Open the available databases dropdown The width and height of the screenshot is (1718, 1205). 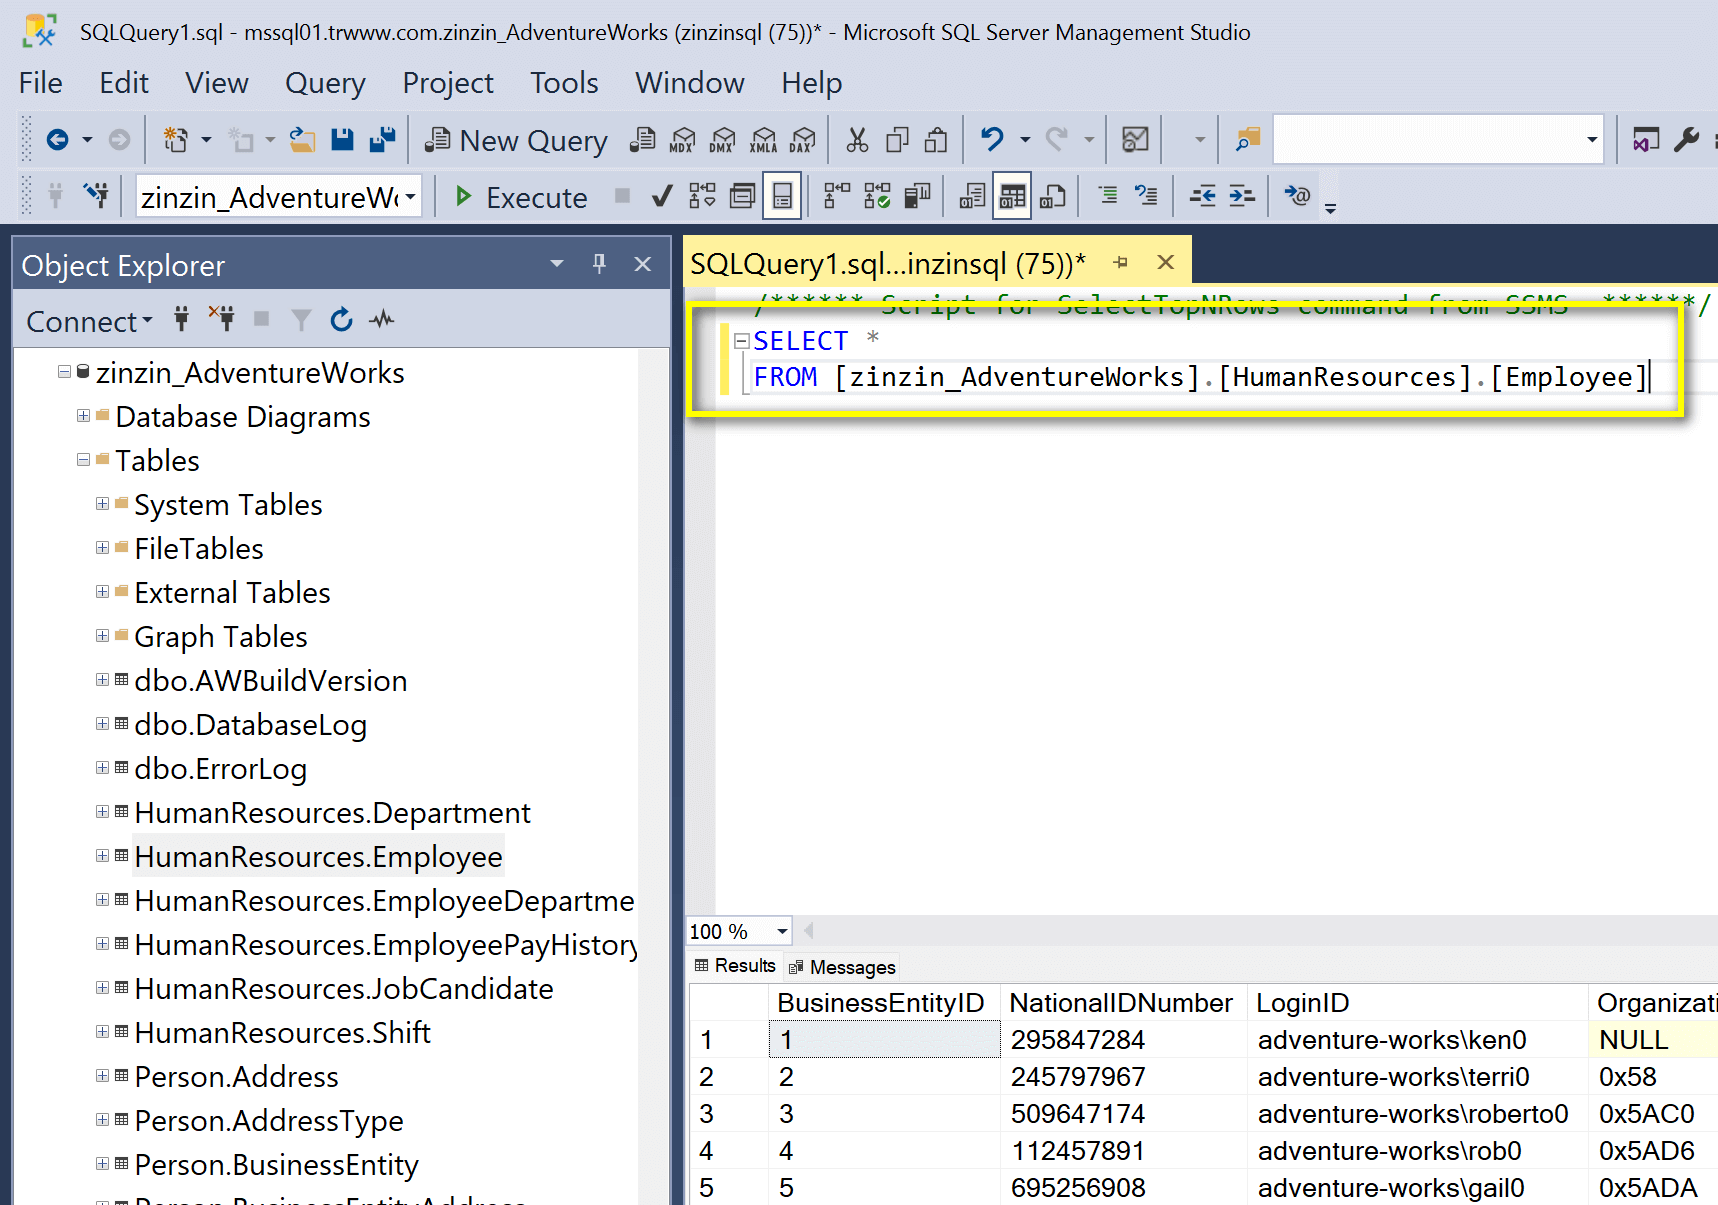click(x=410, y=197)
